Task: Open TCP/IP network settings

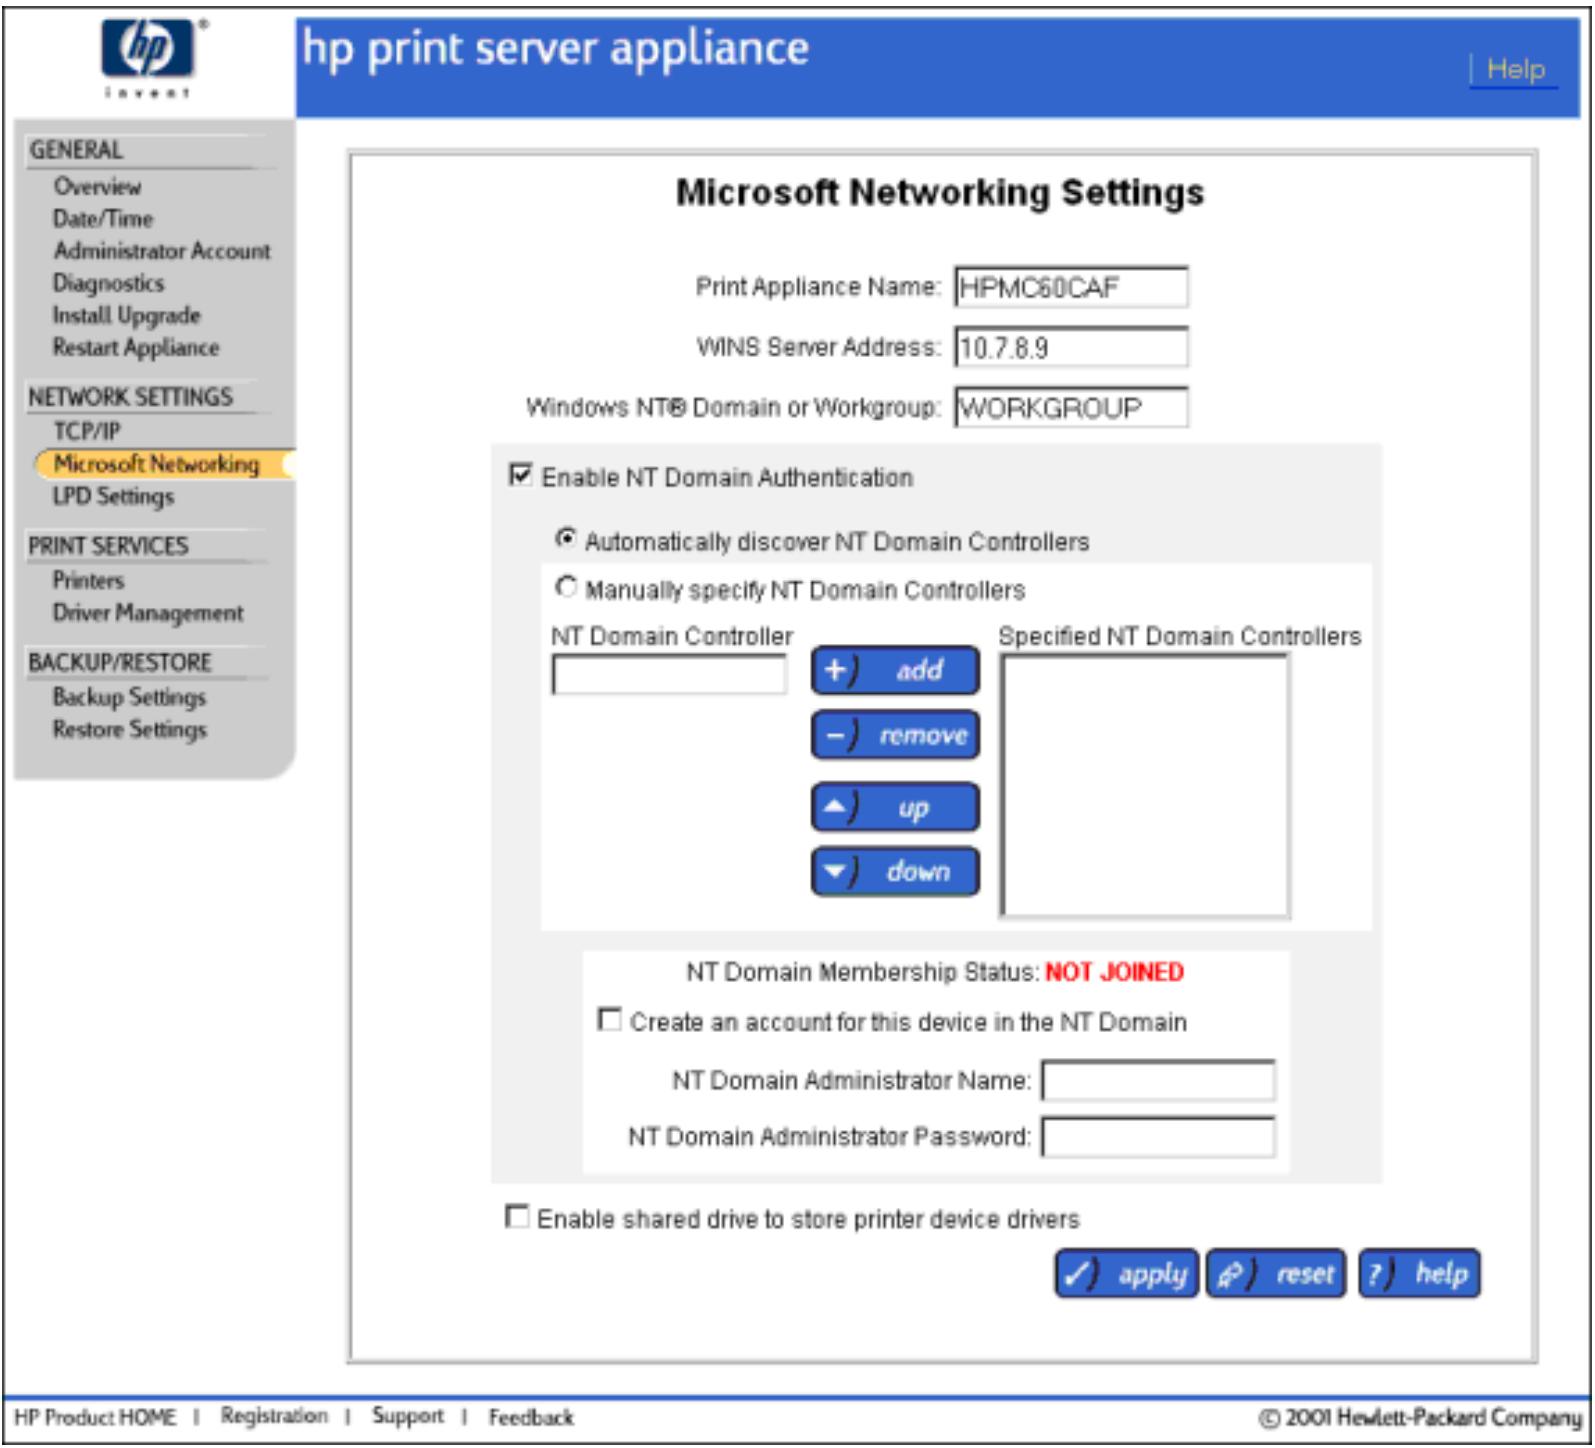Action: 87,431
